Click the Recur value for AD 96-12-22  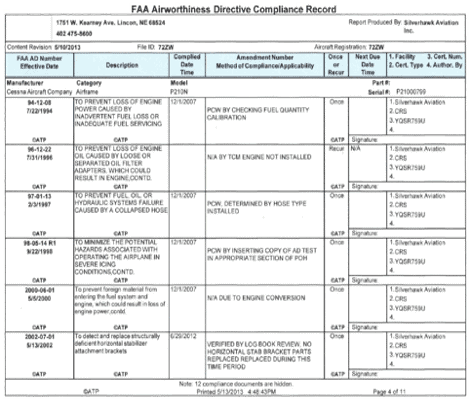[336, 149]
